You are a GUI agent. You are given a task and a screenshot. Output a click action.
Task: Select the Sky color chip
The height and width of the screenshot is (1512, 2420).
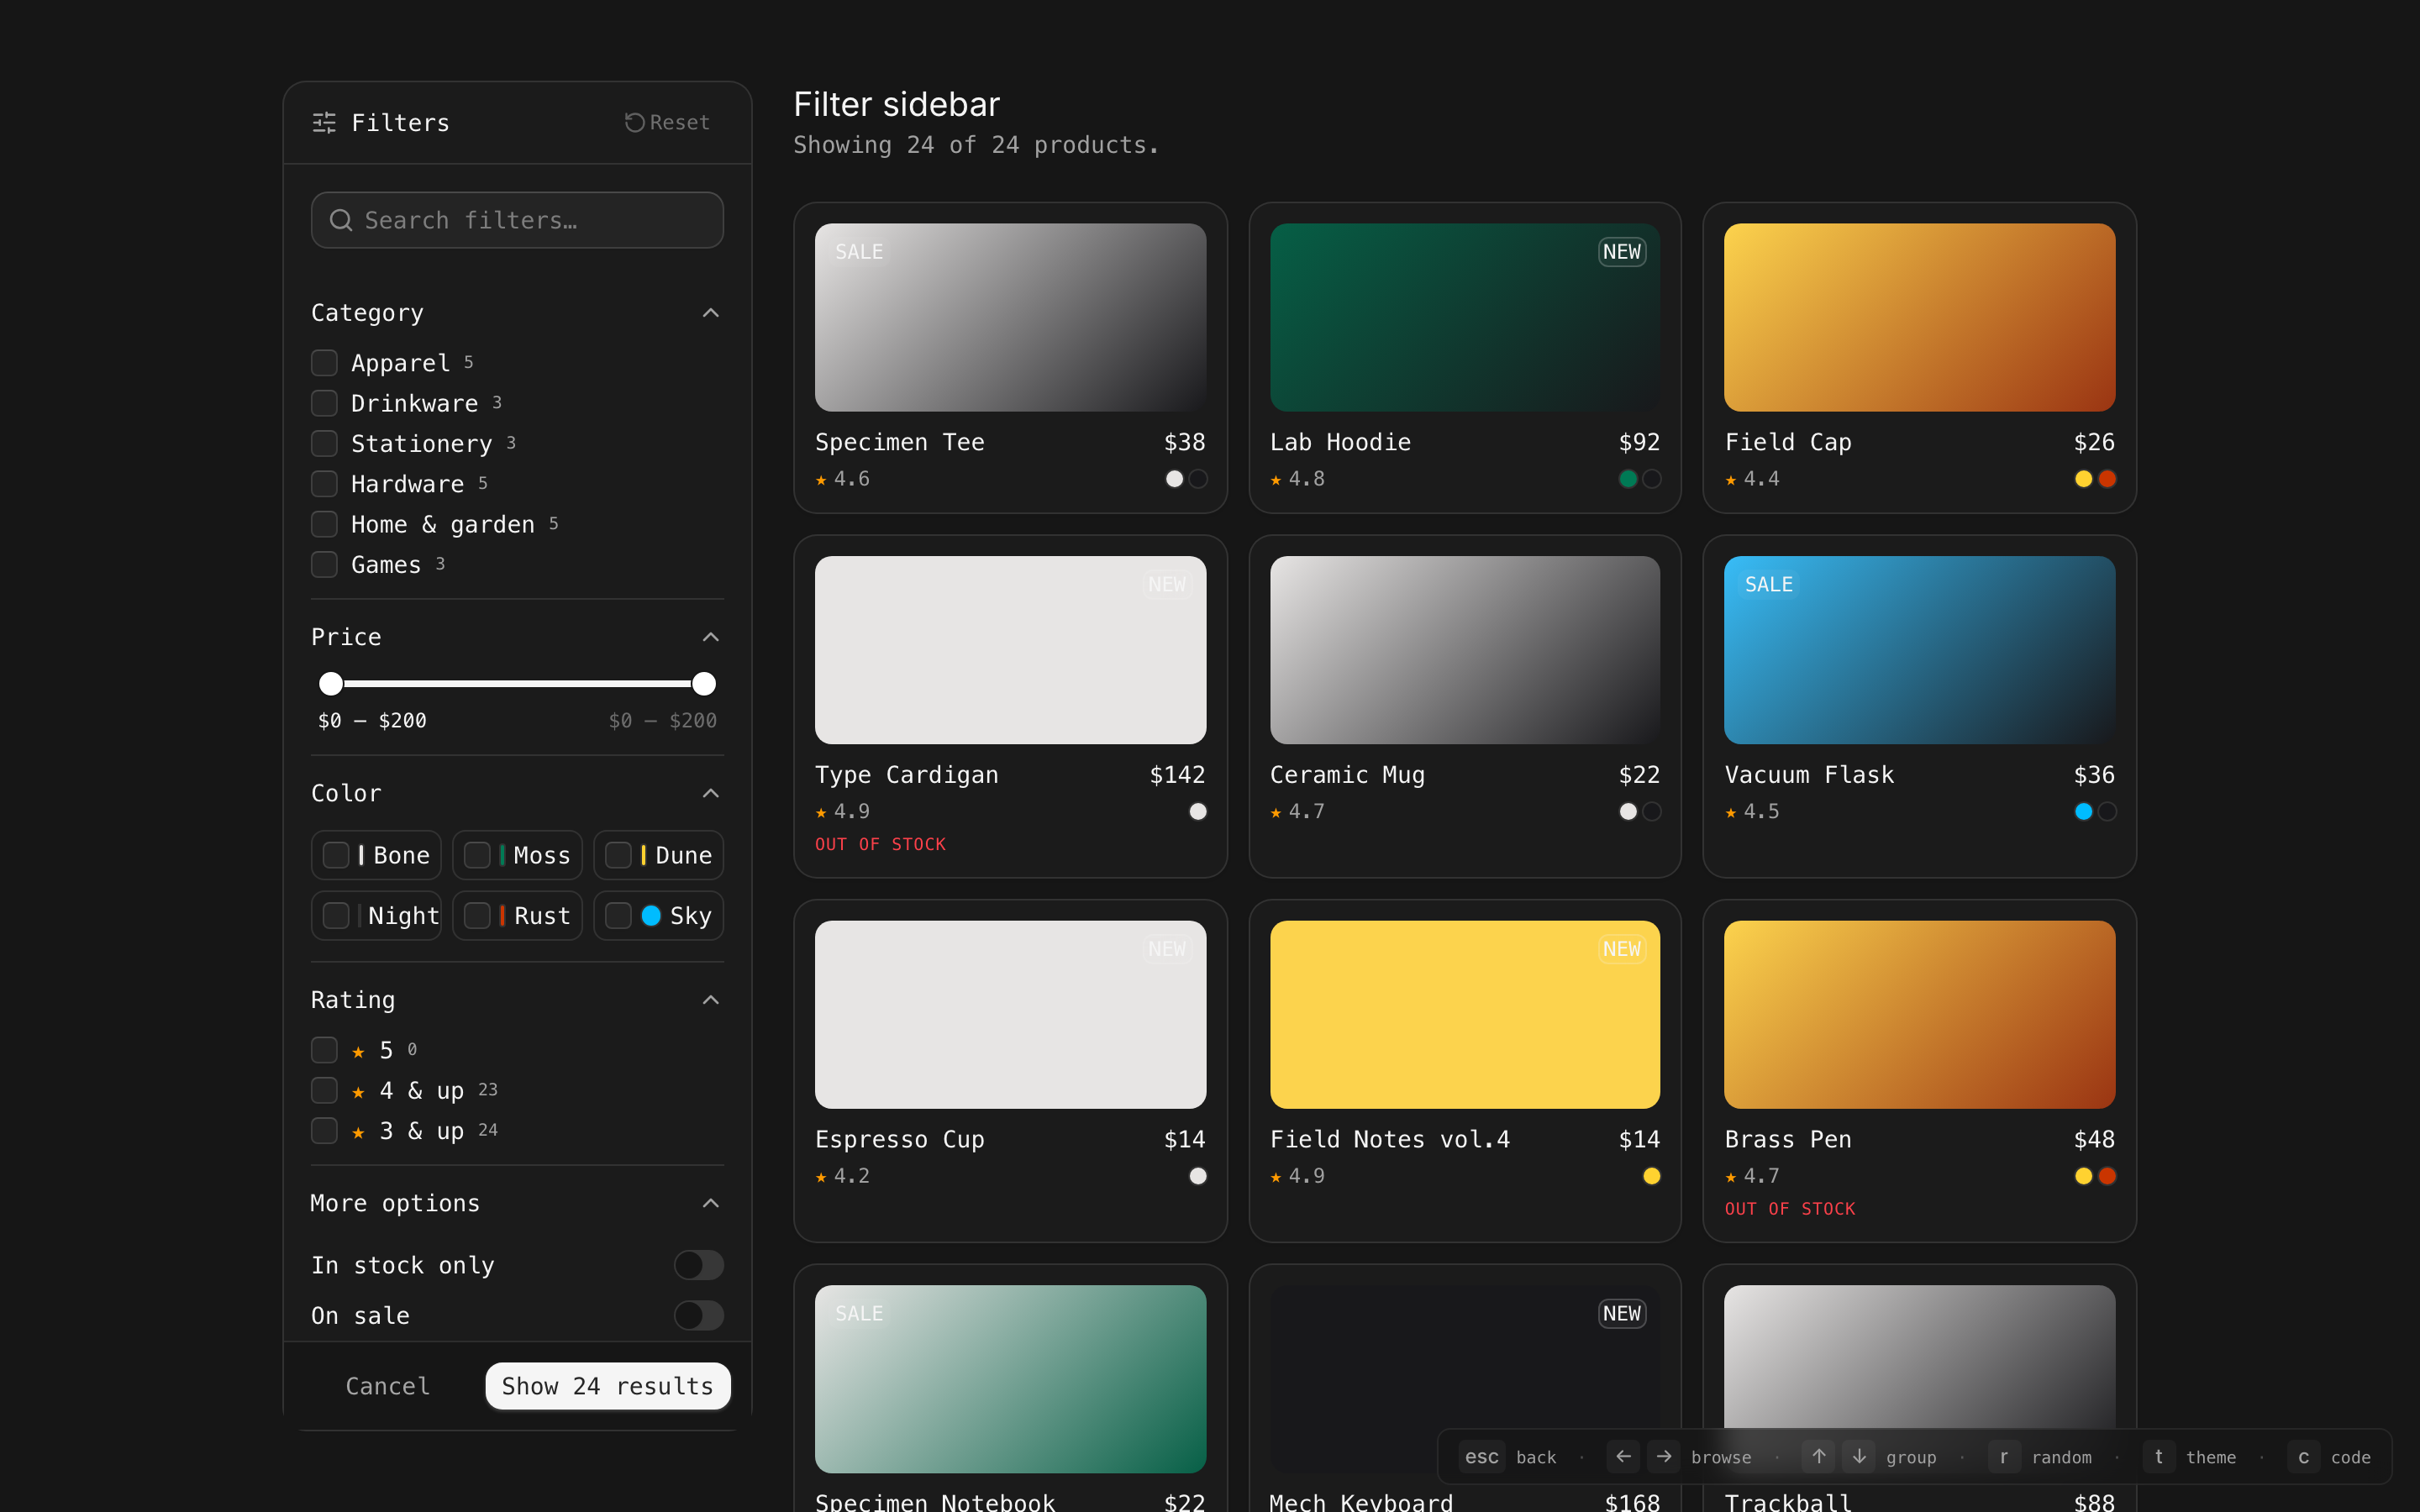[659, 915]
